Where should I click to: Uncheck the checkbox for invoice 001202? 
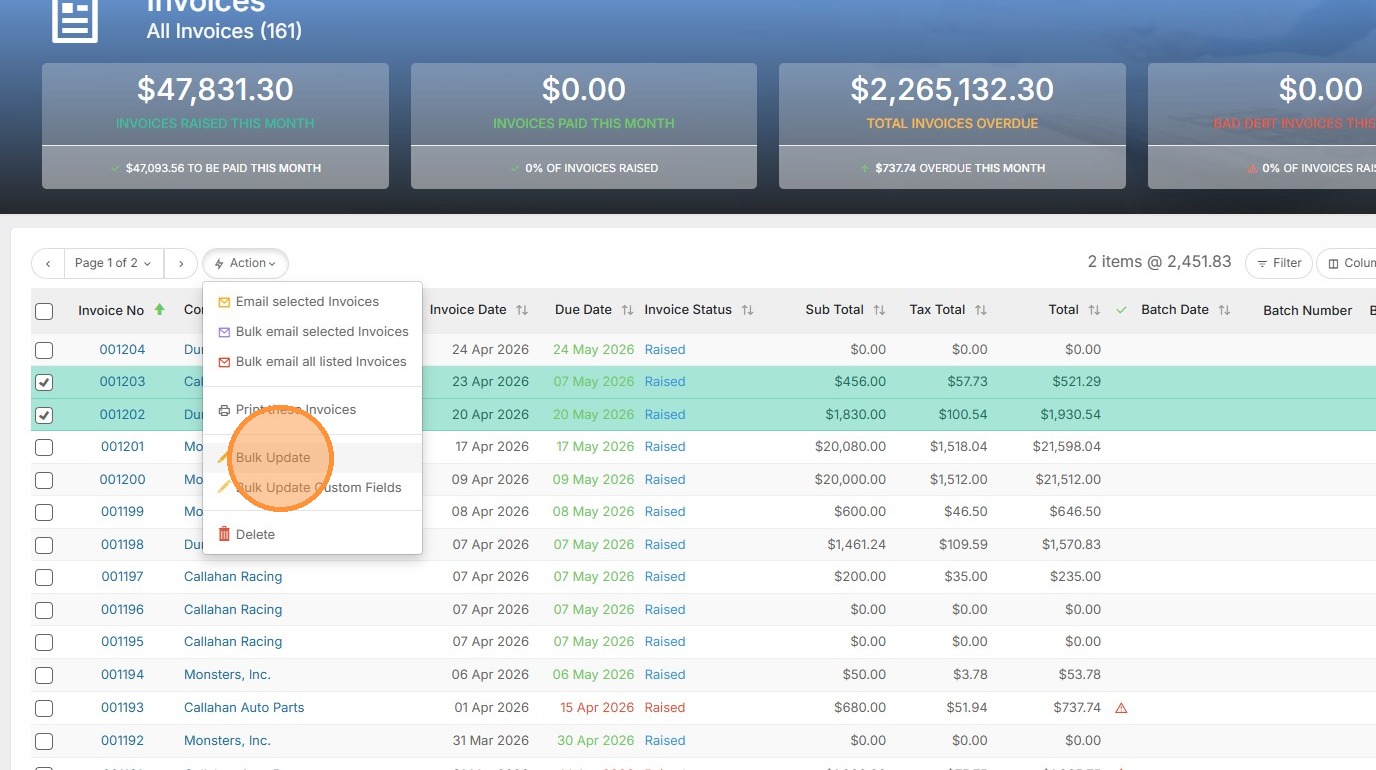pyautogui.click(x=44, y=415)
